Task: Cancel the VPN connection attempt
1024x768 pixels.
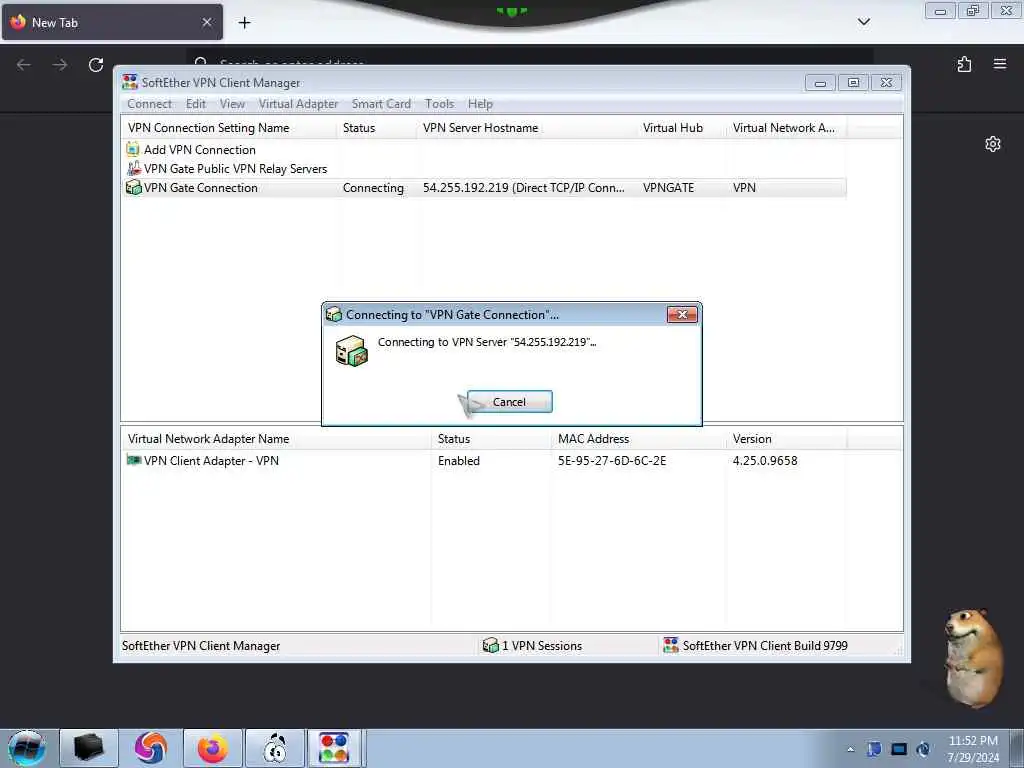Action: coord(509,402)
